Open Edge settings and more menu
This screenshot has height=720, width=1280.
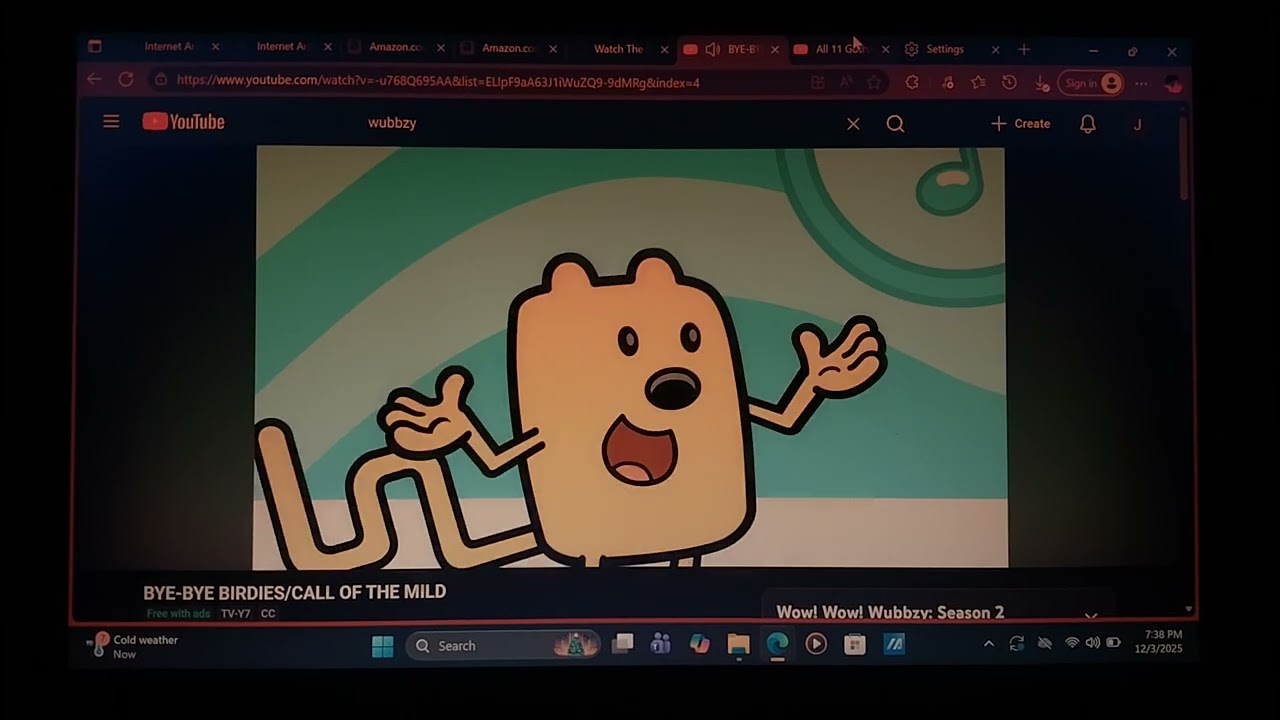(1141, 84)
